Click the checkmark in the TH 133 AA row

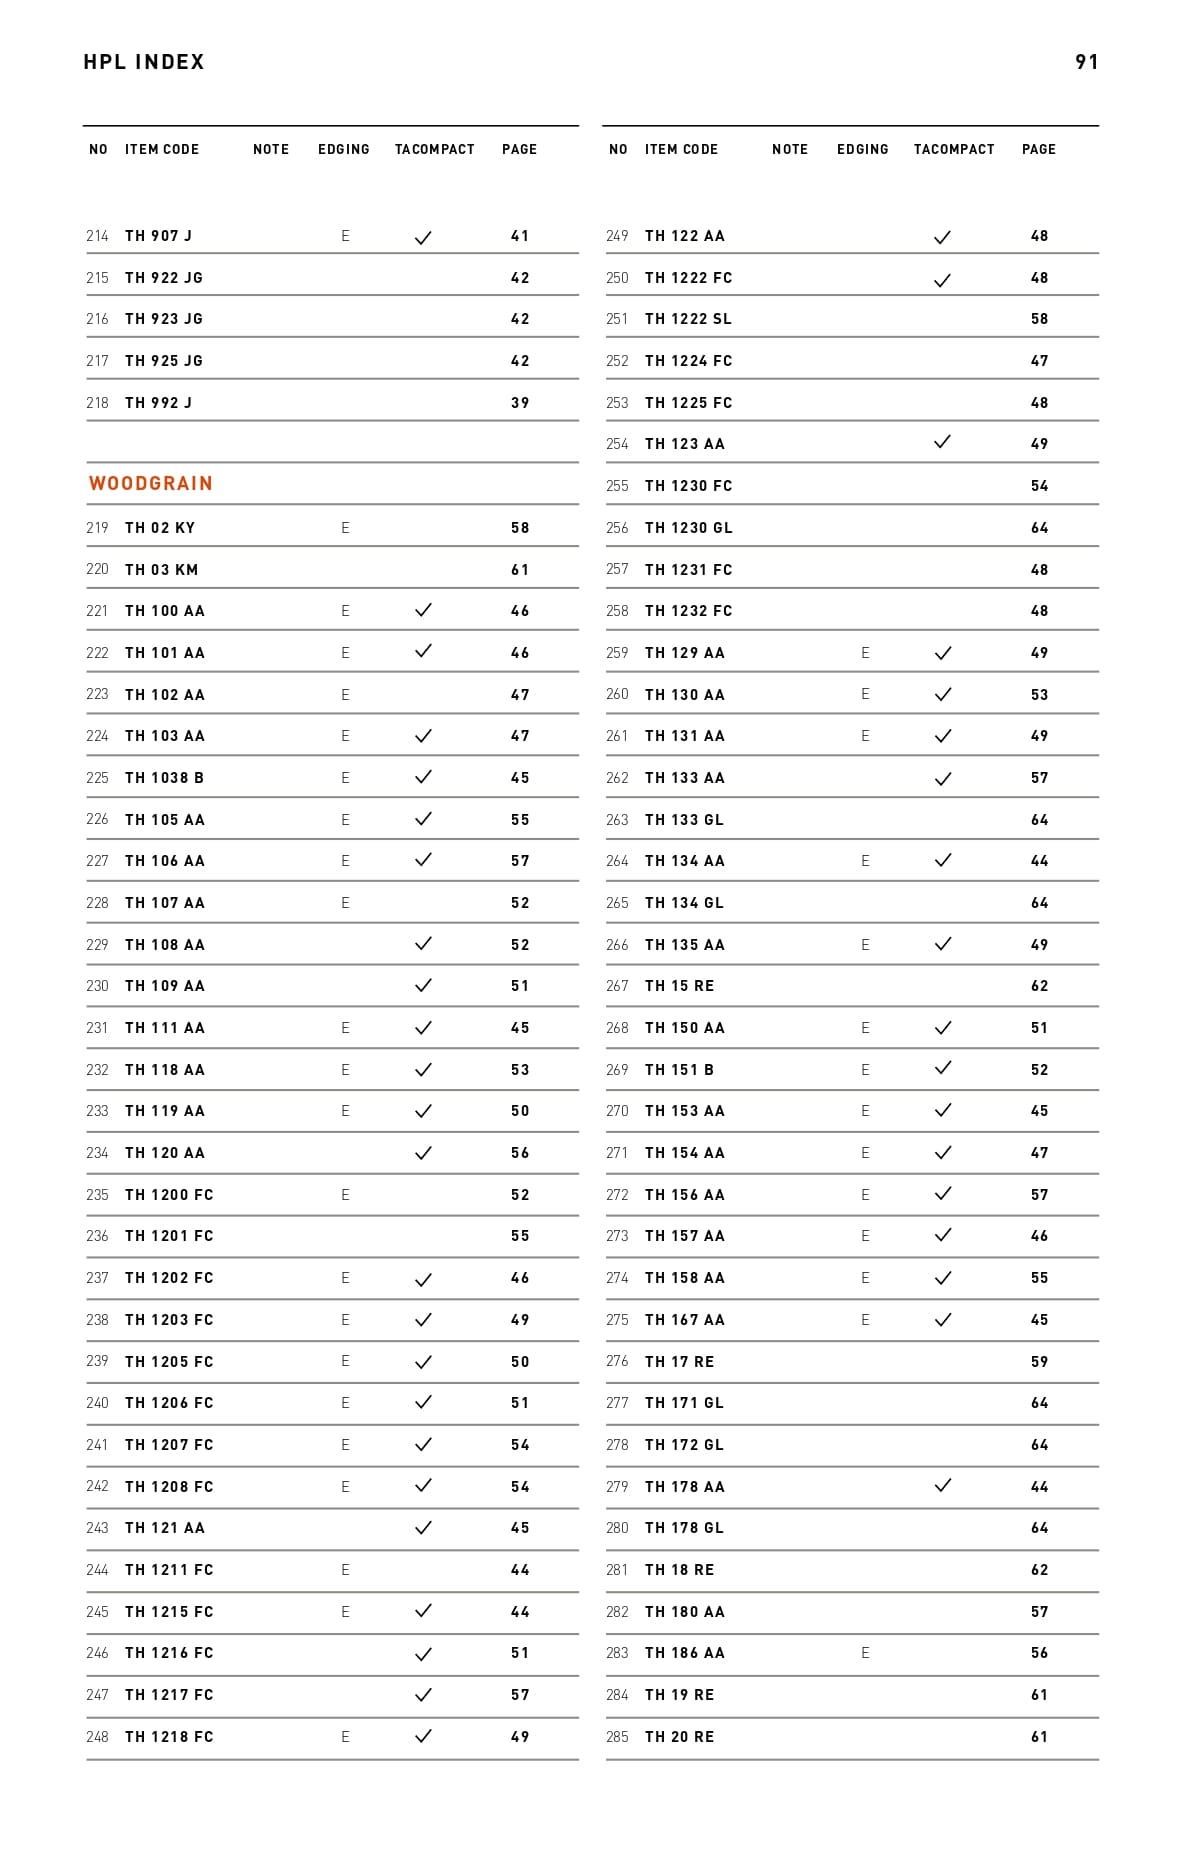pos(942,778)
